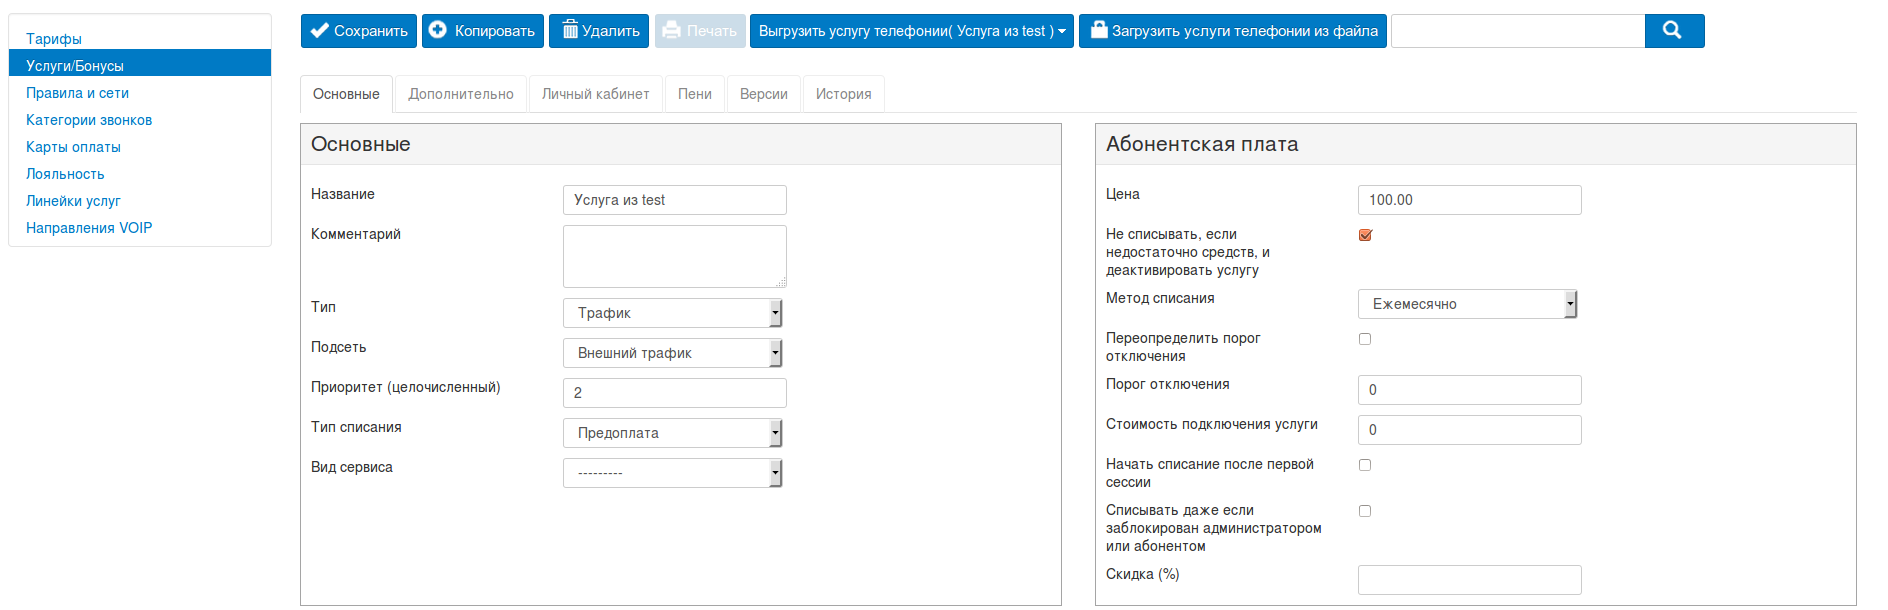Switch to the Дополнительно tab
The height and width of the screenshot is (610, 1888).
pyautogui.click(x=461, y=94)
